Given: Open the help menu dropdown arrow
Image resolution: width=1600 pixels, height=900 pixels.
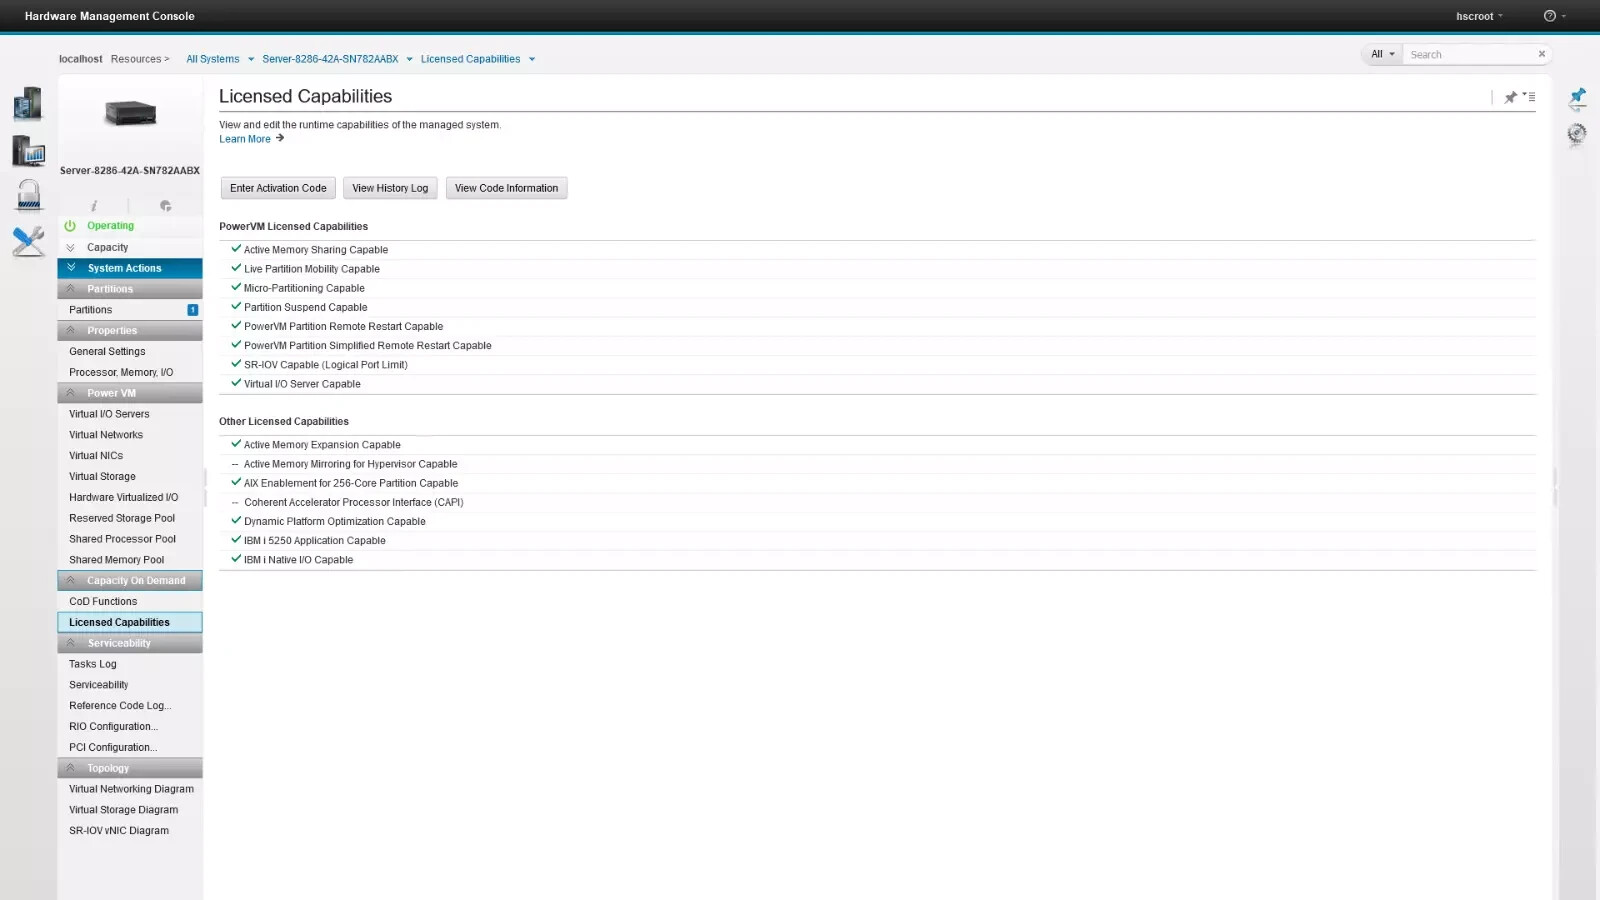Looking at the screenshot, I should click(1564, 16).
